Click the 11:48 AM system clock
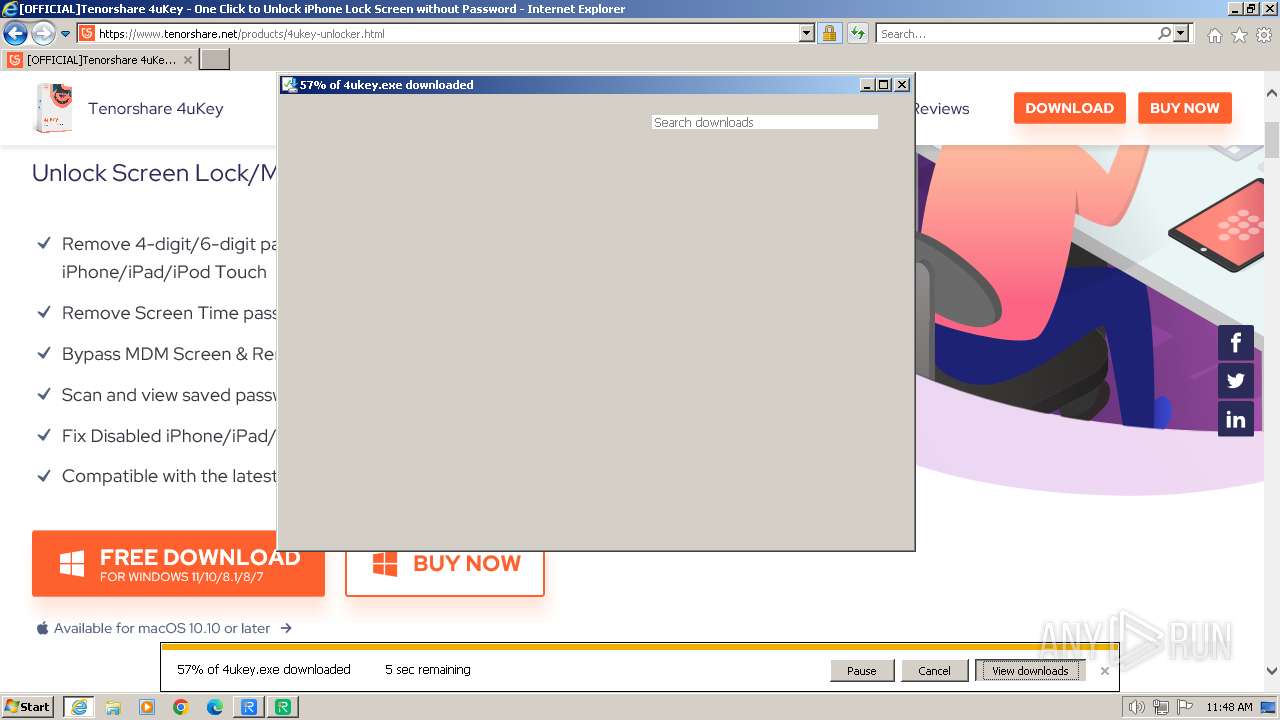1280x720 pixels. (1229, 707)
